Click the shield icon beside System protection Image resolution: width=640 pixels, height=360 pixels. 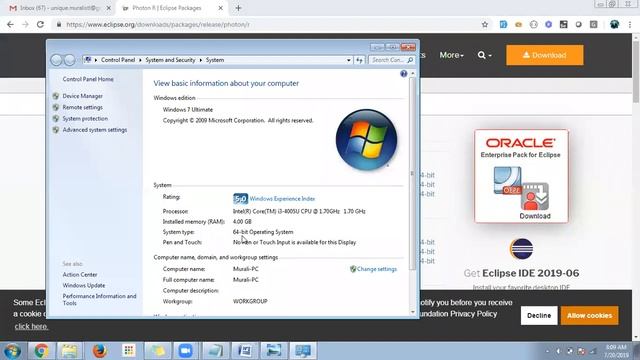(x=56, y=118)
